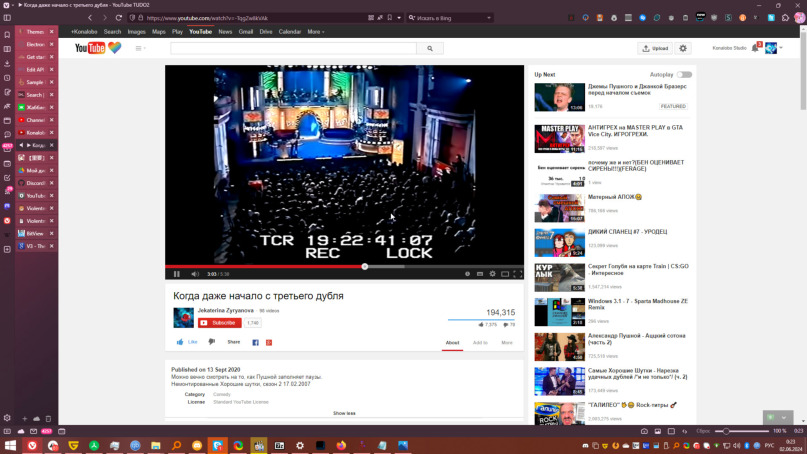Share the video on Facebook
The image size is (807, 454).
tap(255, 342)
